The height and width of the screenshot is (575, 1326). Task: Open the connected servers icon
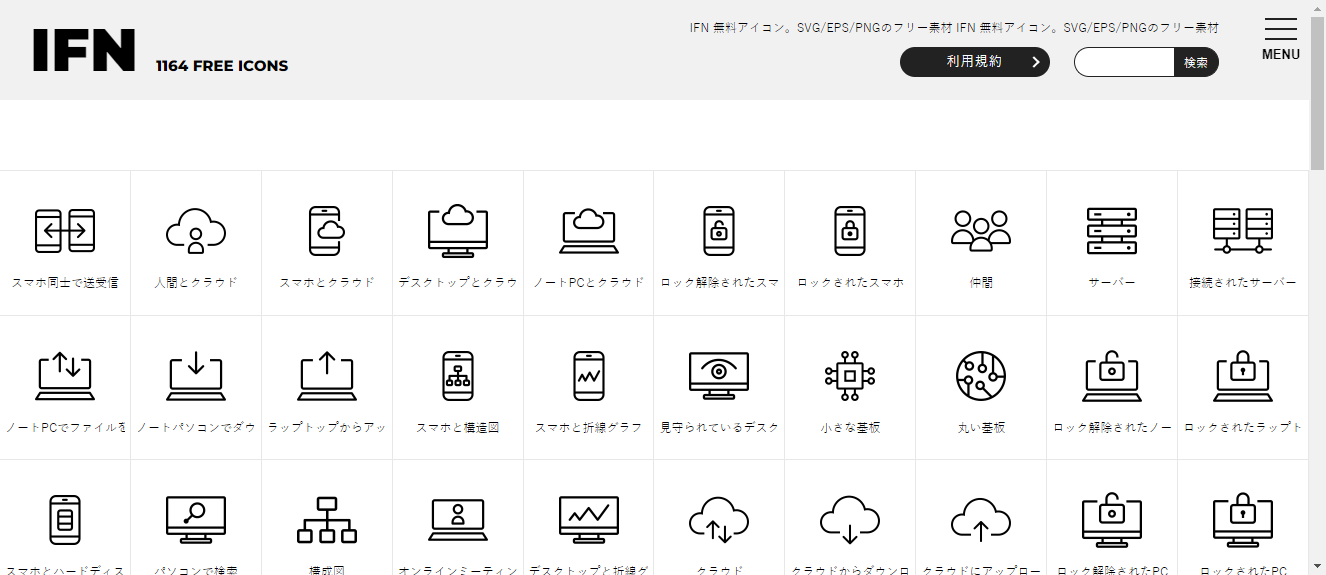pos(1243,231)
